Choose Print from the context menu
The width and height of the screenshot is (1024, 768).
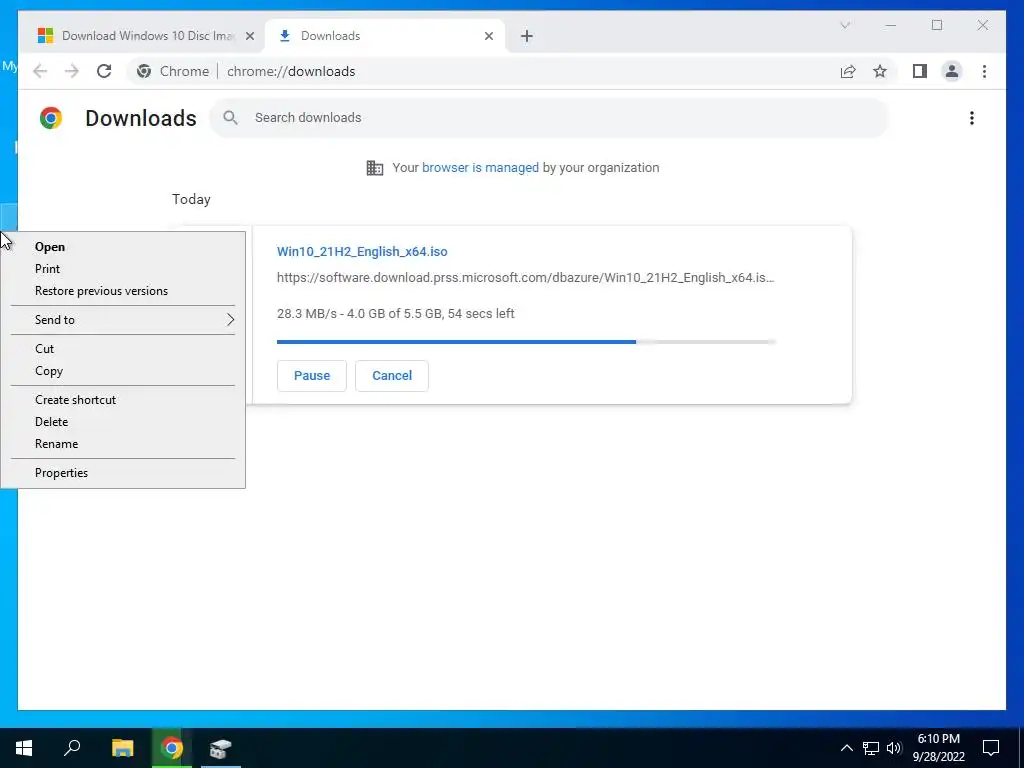coord(123,269)
